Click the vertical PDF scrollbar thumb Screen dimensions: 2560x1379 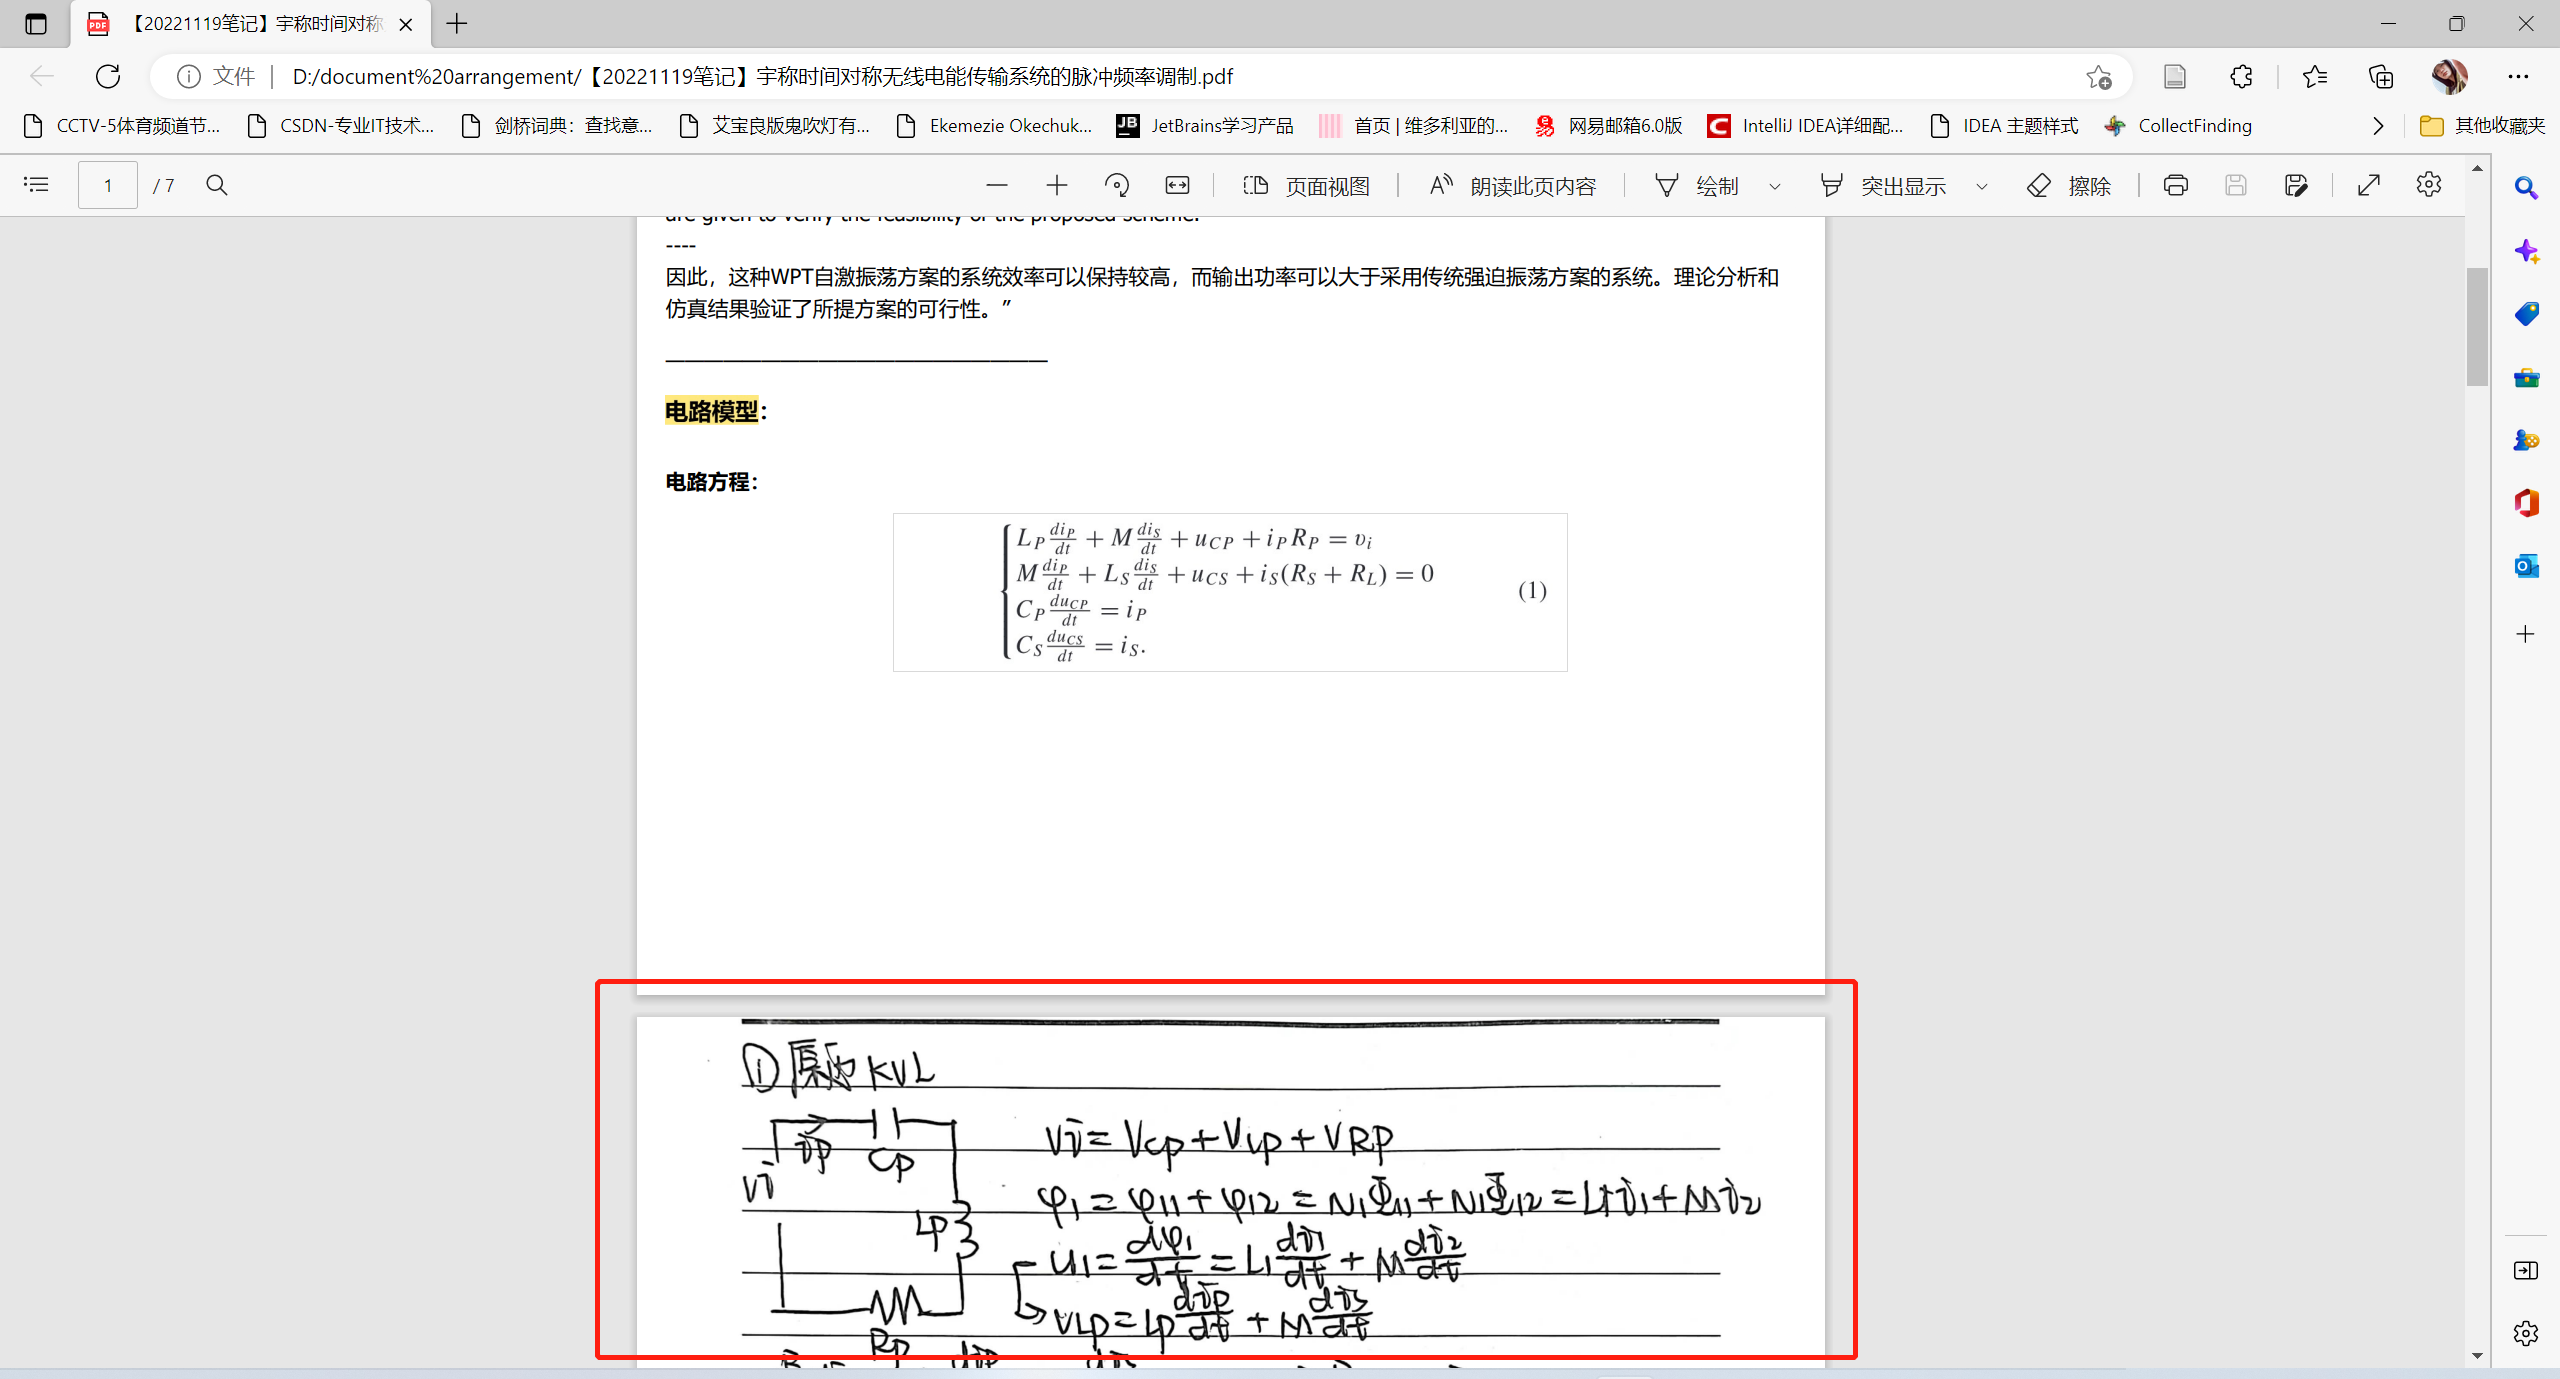click(x=2476, y=325)
